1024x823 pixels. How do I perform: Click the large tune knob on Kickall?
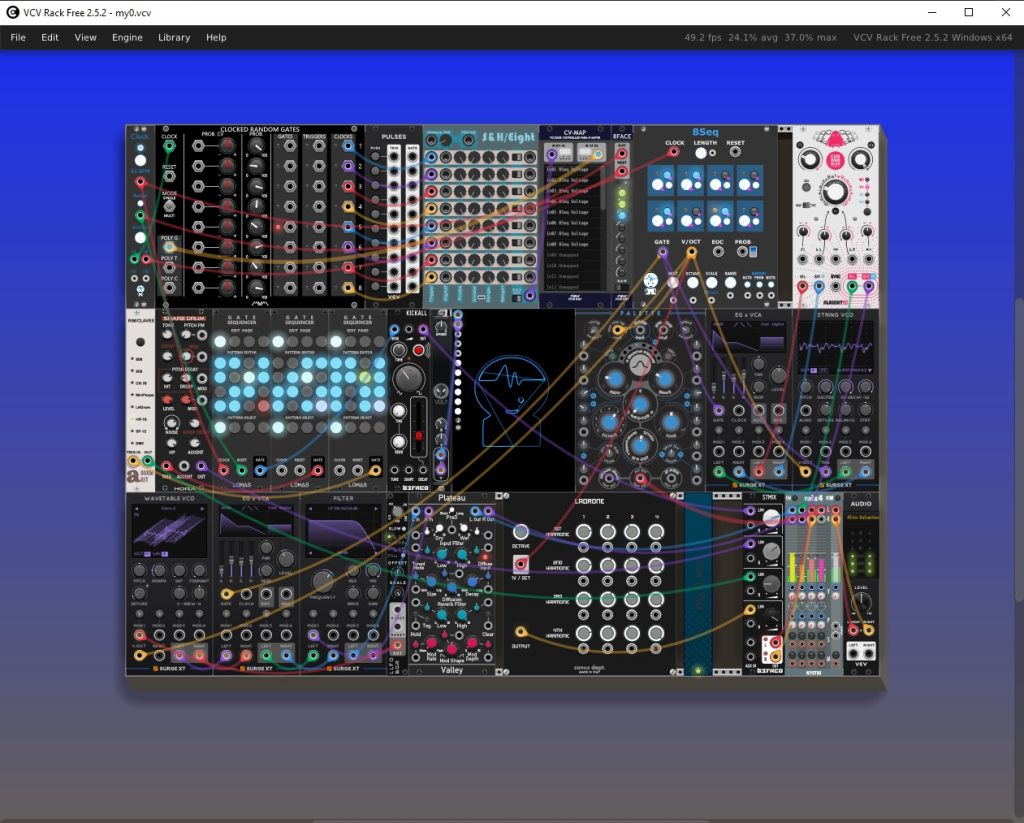click(x=409, y=378)
